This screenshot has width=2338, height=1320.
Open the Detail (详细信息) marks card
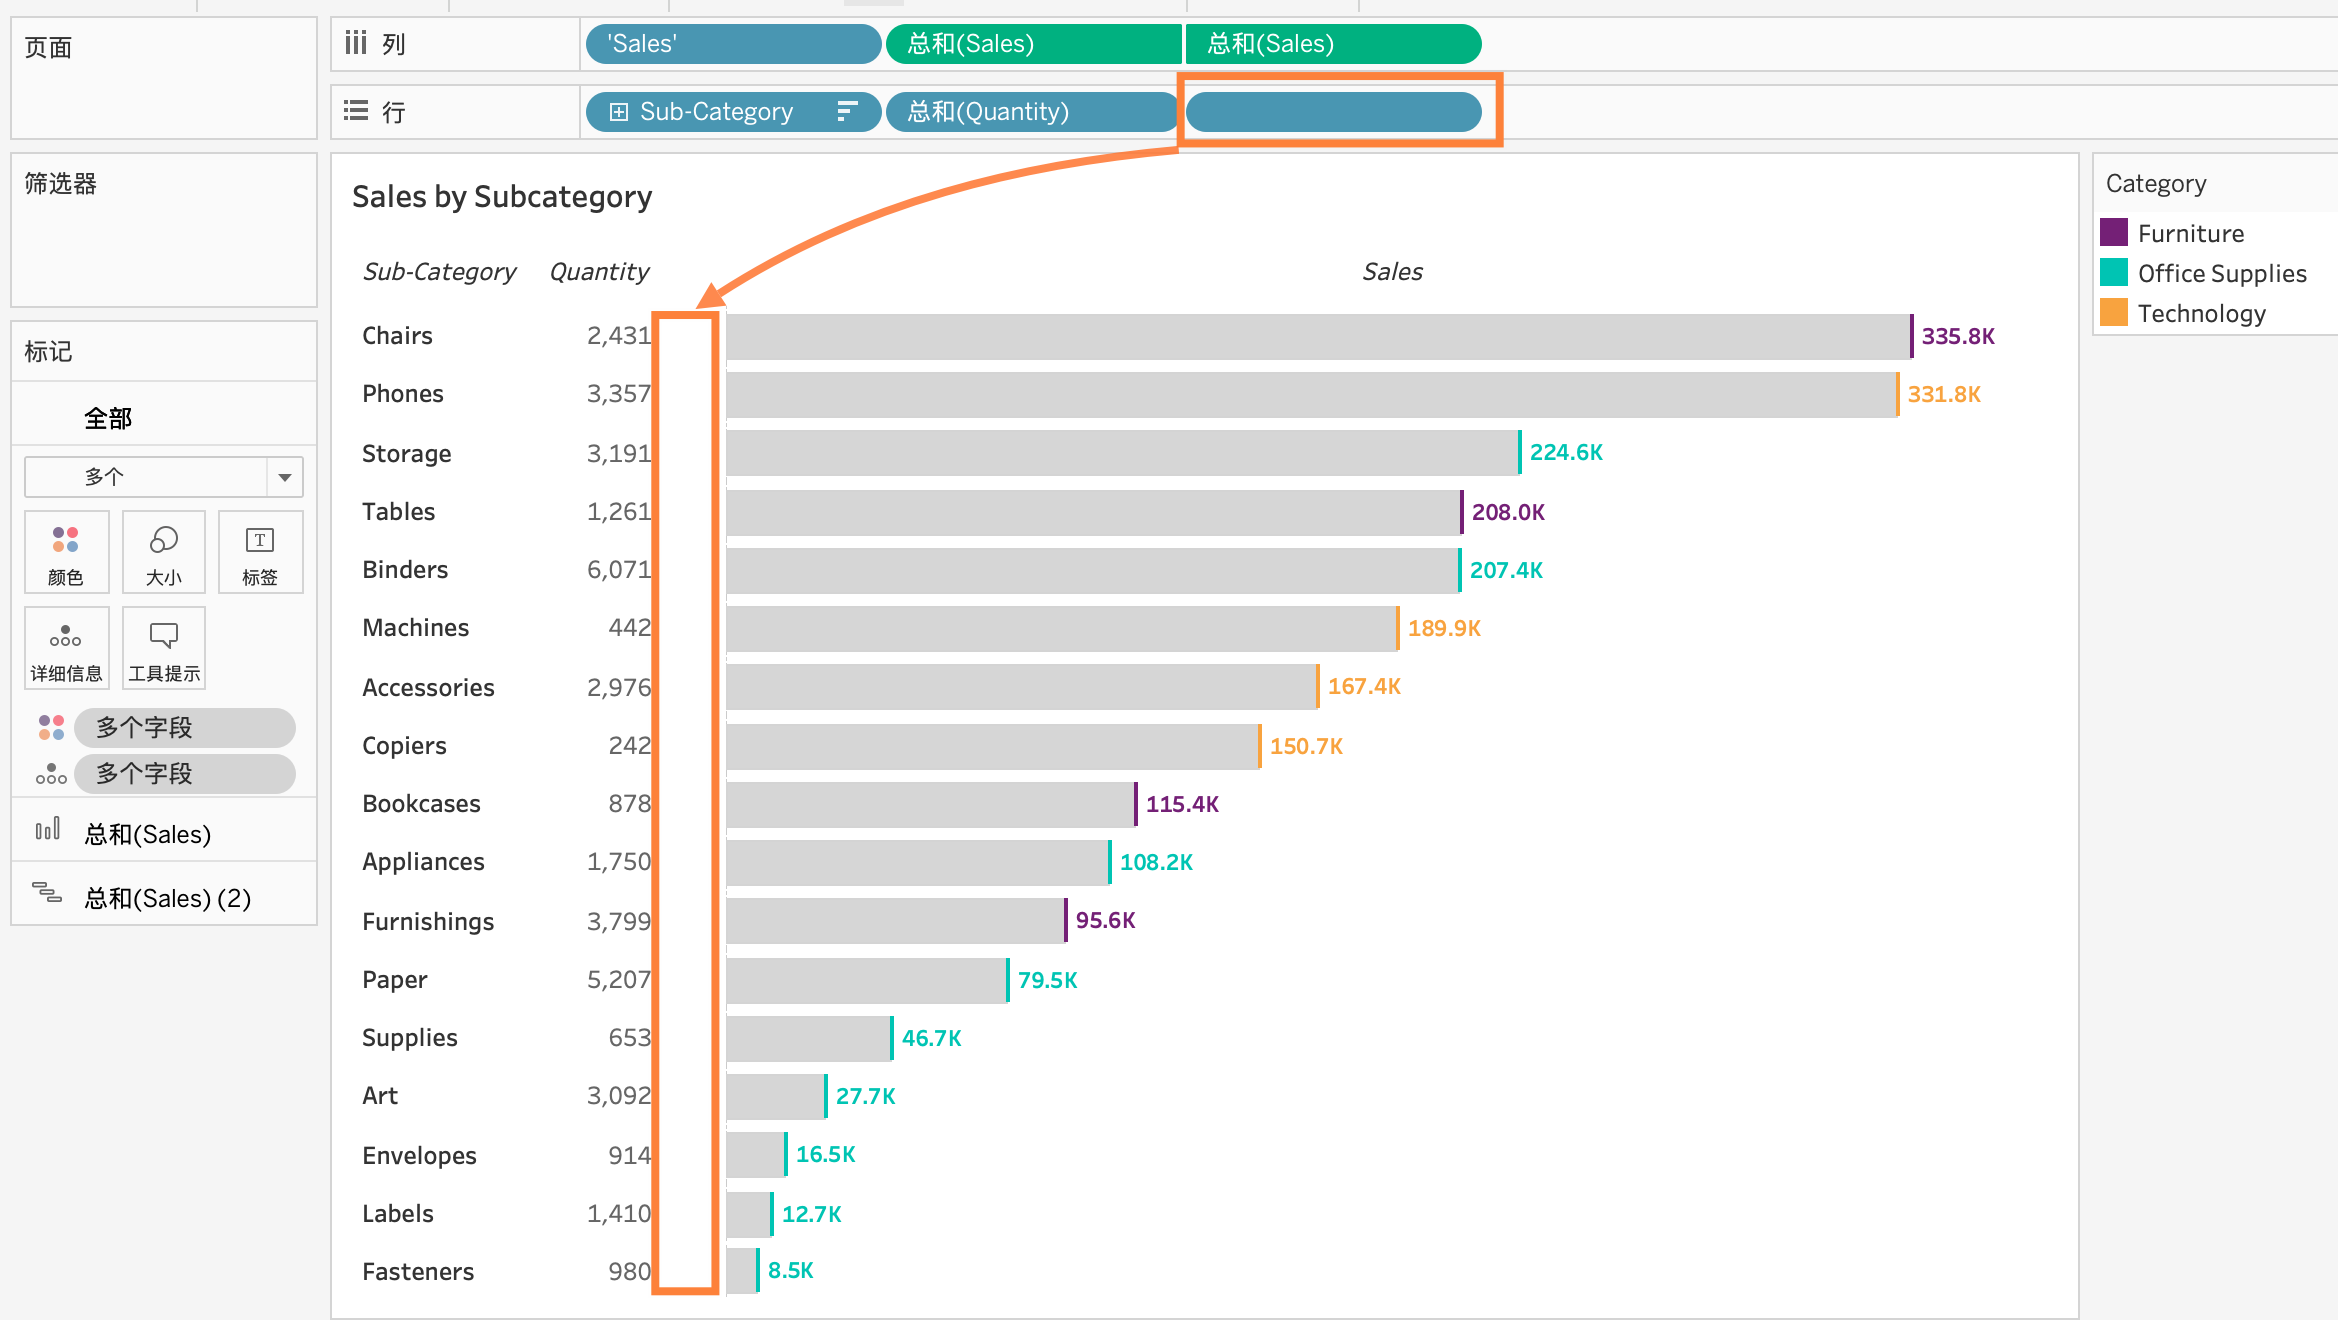(x=66, y=648)
